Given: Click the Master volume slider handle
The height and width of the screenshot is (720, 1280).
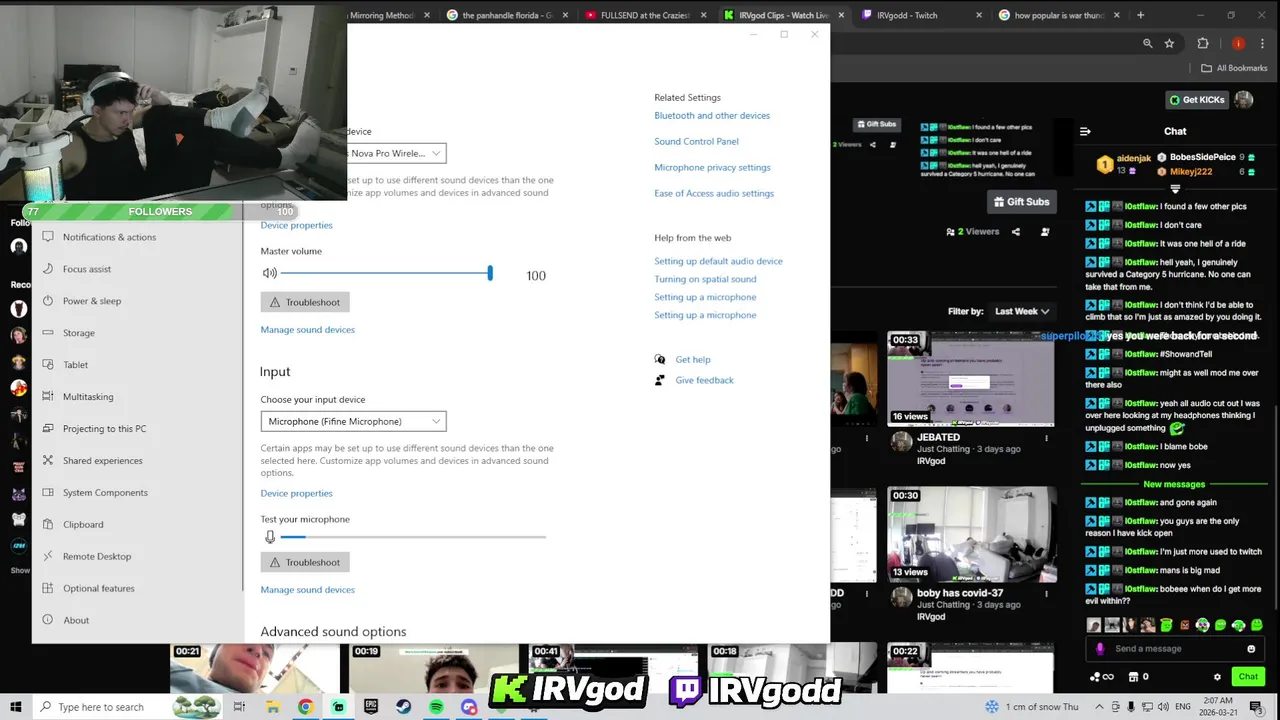Looking at the screenshot, I should 490,273.
